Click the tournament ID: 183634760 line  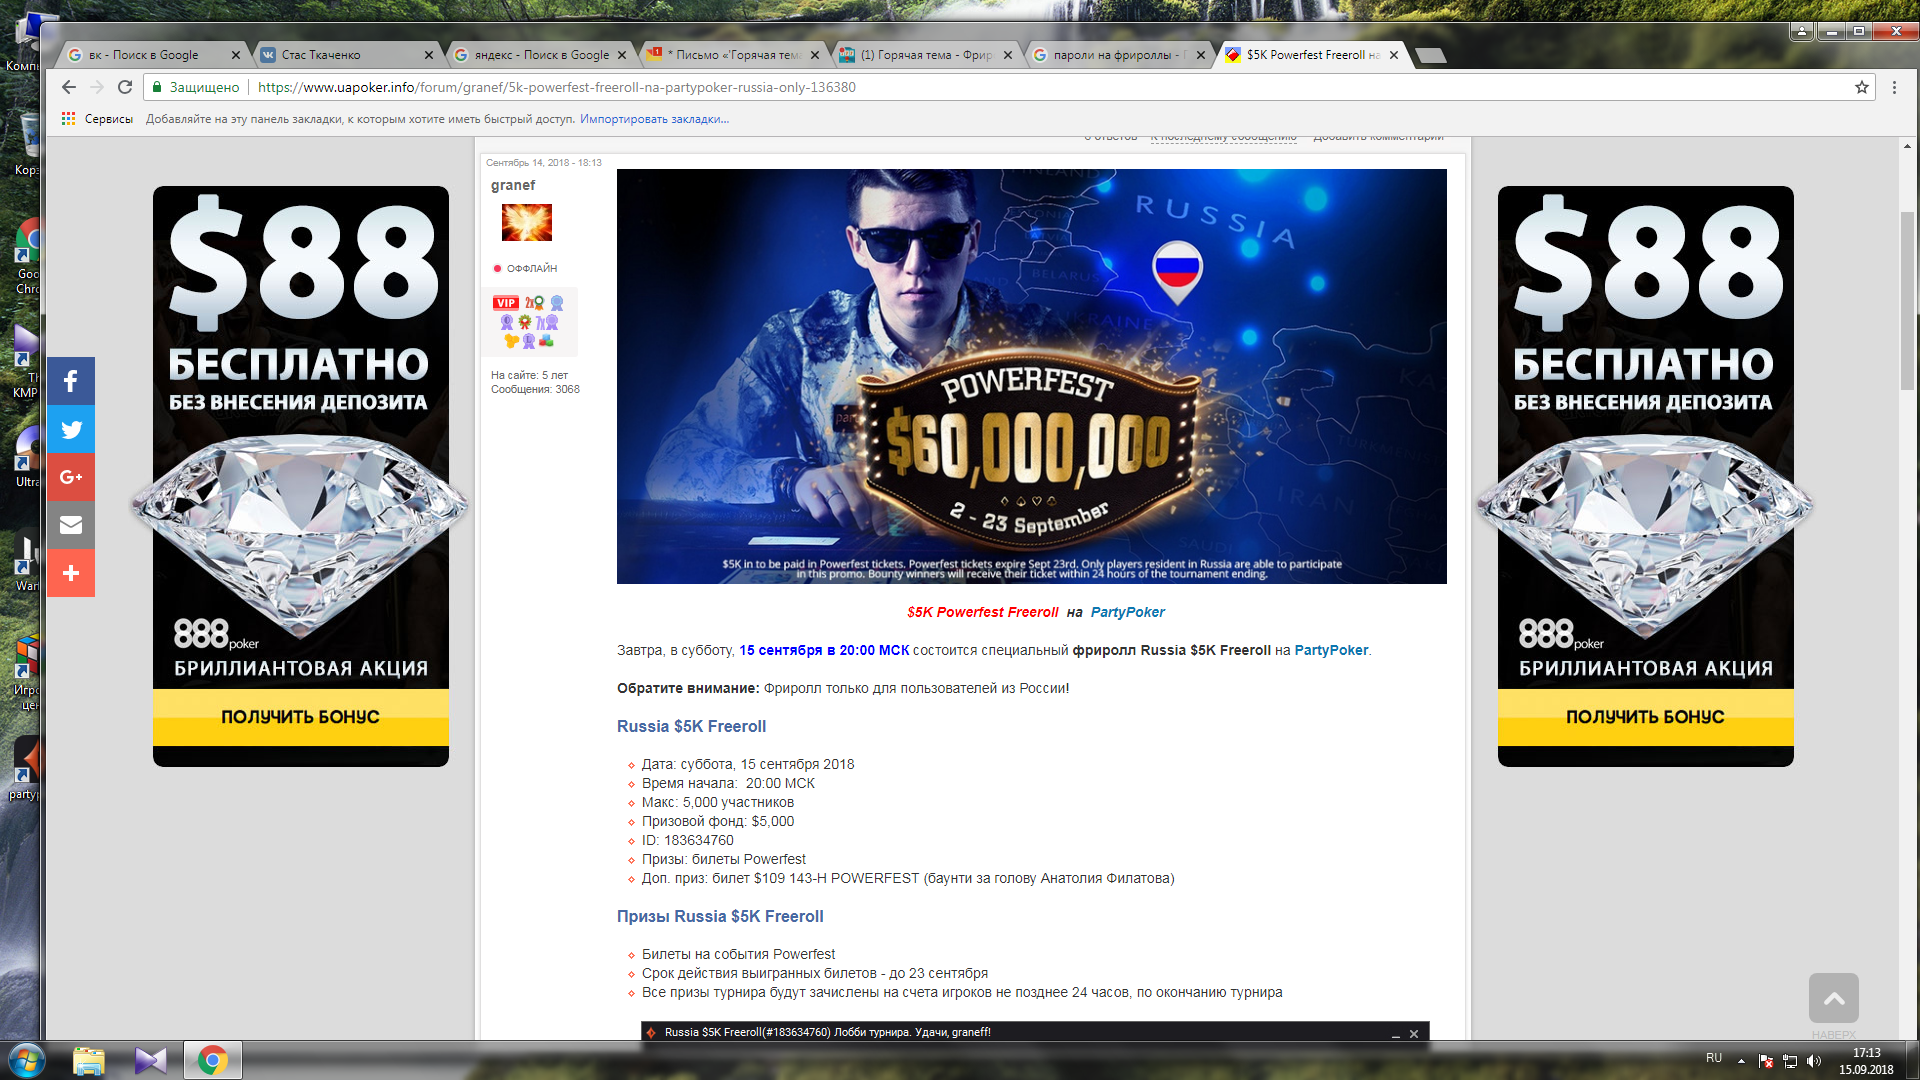coord(688,840)
